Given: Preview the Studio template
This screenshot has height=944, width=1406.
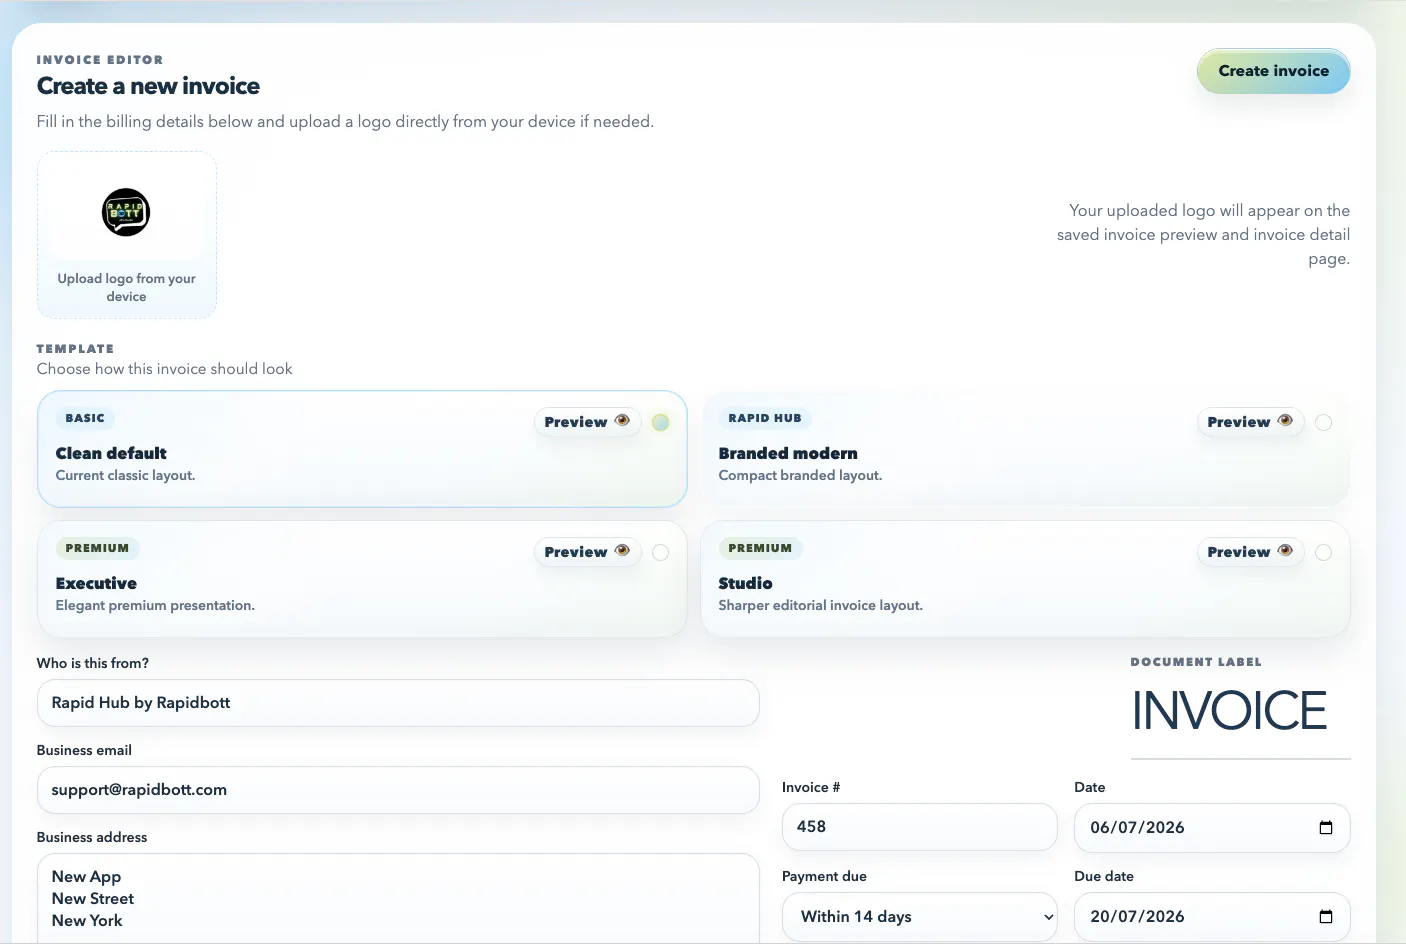Looking at the screenshot, I should pyautogui.click(x=1250, y=552).
